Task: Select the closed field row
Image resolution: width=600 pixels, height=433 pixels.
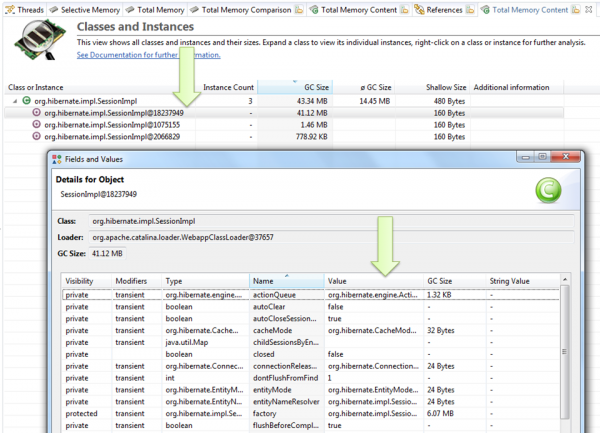Action: (x=310, y=354)
